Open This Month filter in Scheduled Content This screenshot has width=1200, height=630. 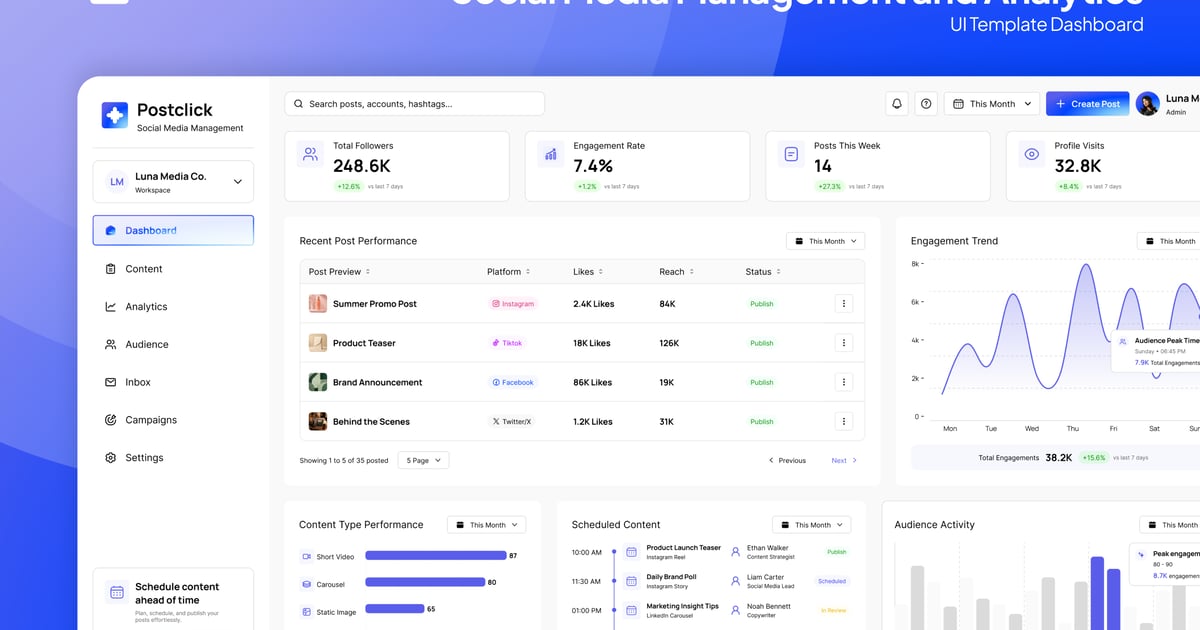tap(812, 525)
